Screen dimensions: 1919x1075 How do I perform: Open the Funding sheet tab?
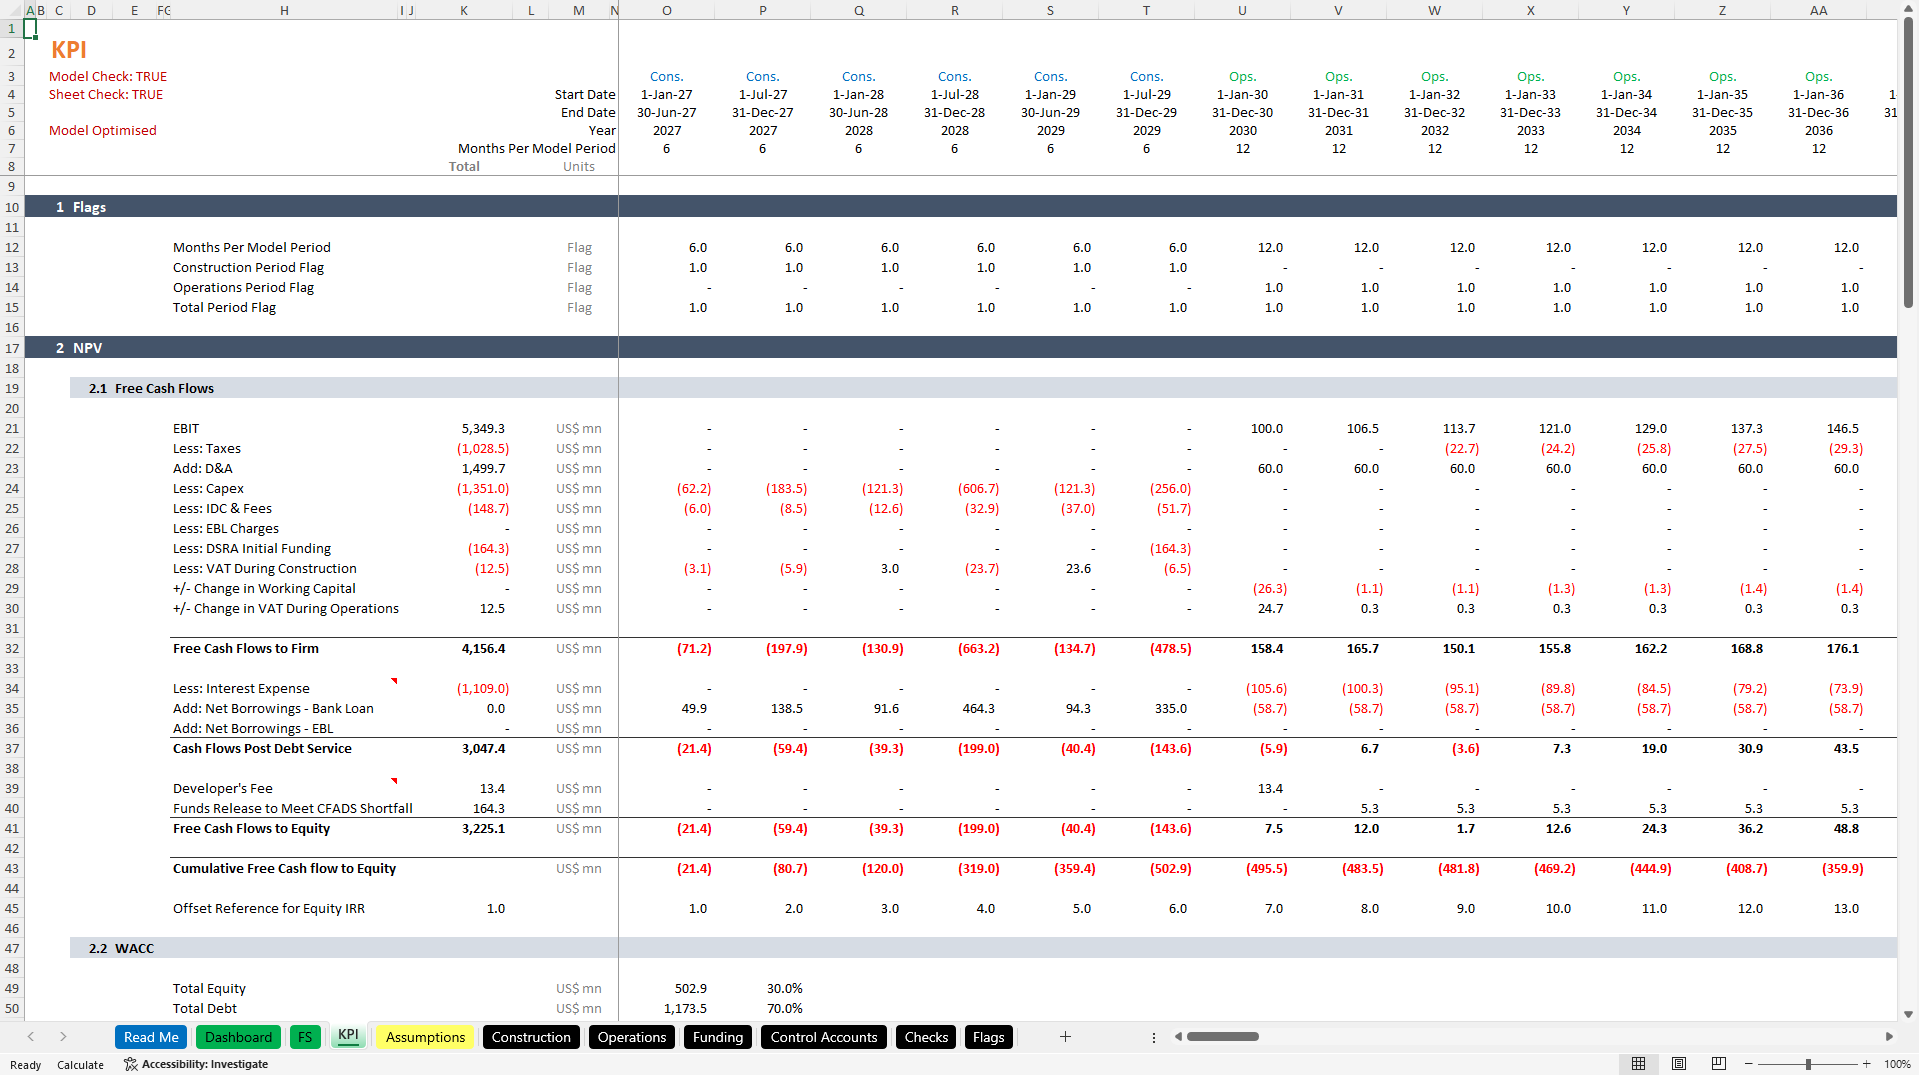point(718,1037)
